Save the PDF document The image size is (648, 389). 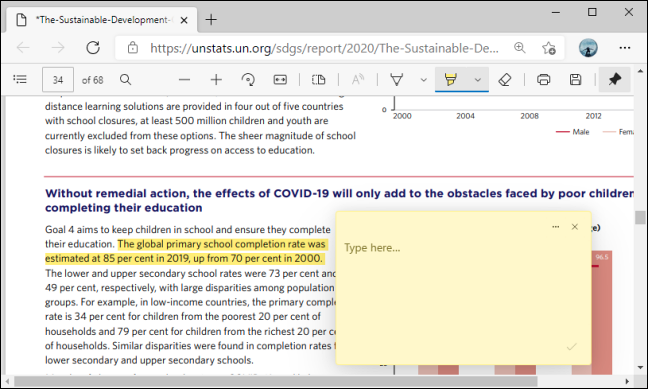(x=575, y=79)
